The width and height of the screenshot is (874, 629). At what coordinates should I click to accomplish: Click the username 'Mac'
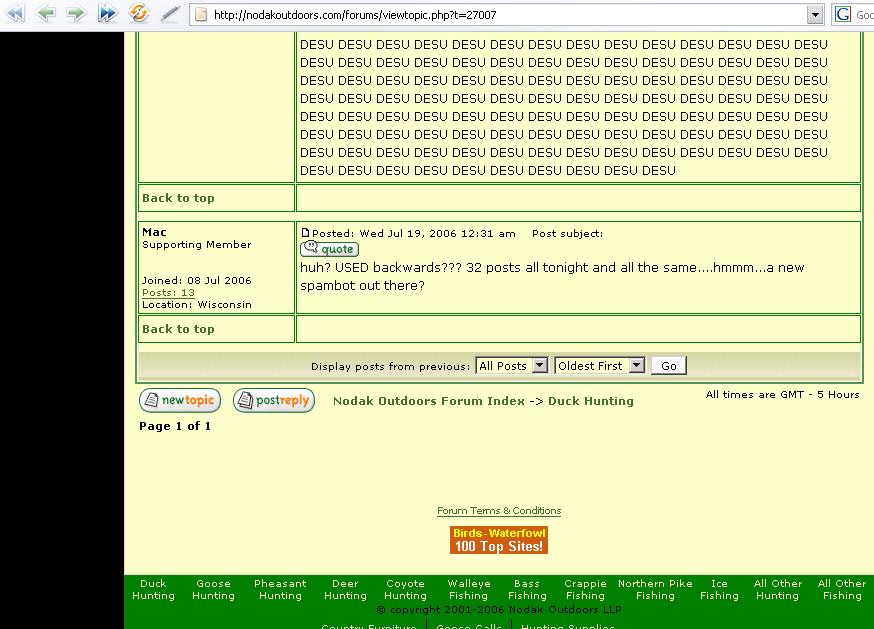click(x=154, y=232)
